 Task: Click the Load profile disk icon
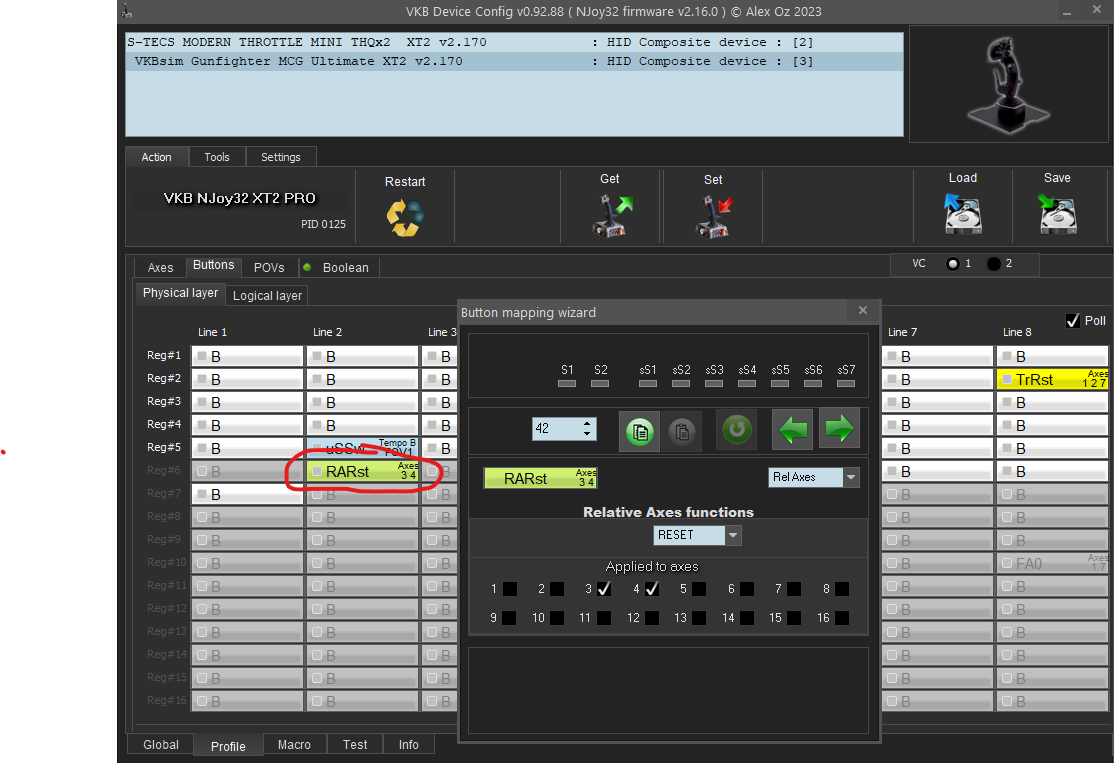[962, 213]
